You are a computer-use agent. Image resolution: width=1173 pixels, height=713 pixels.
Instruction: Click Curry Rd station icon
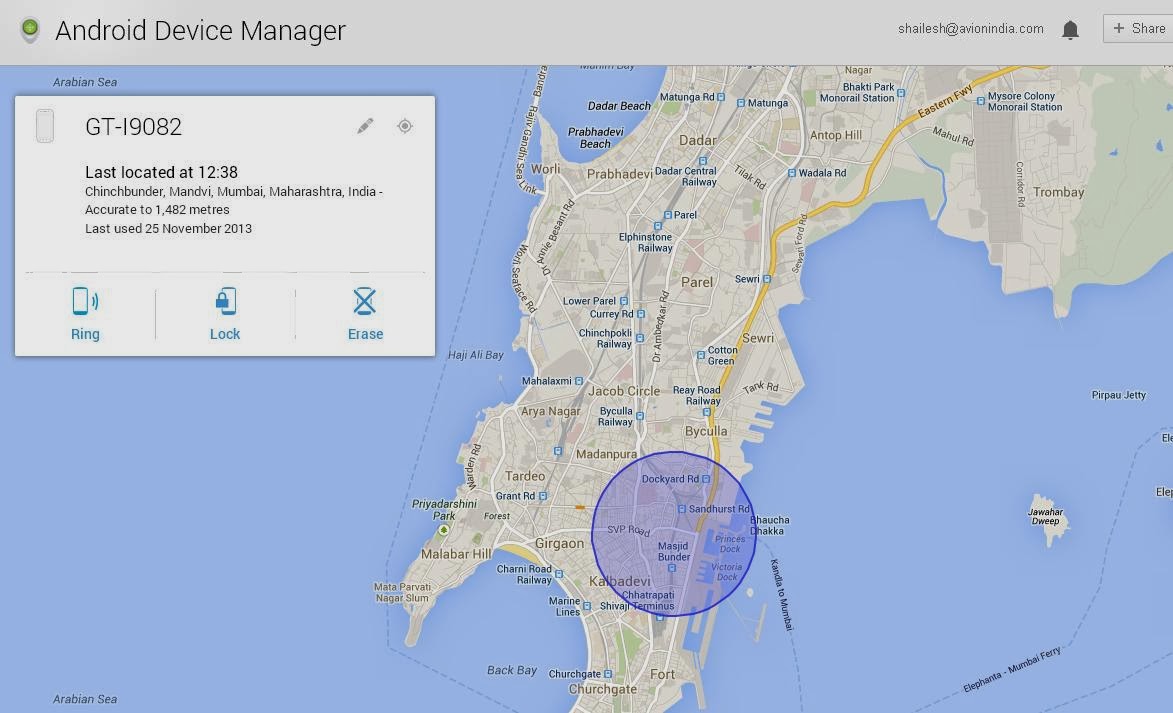click(640, 314)
